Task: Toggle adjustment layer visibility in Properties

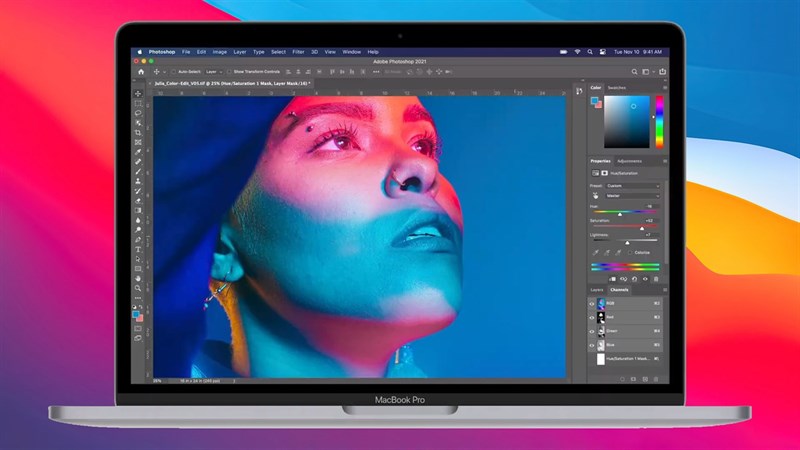Action: tap(645, 279)
